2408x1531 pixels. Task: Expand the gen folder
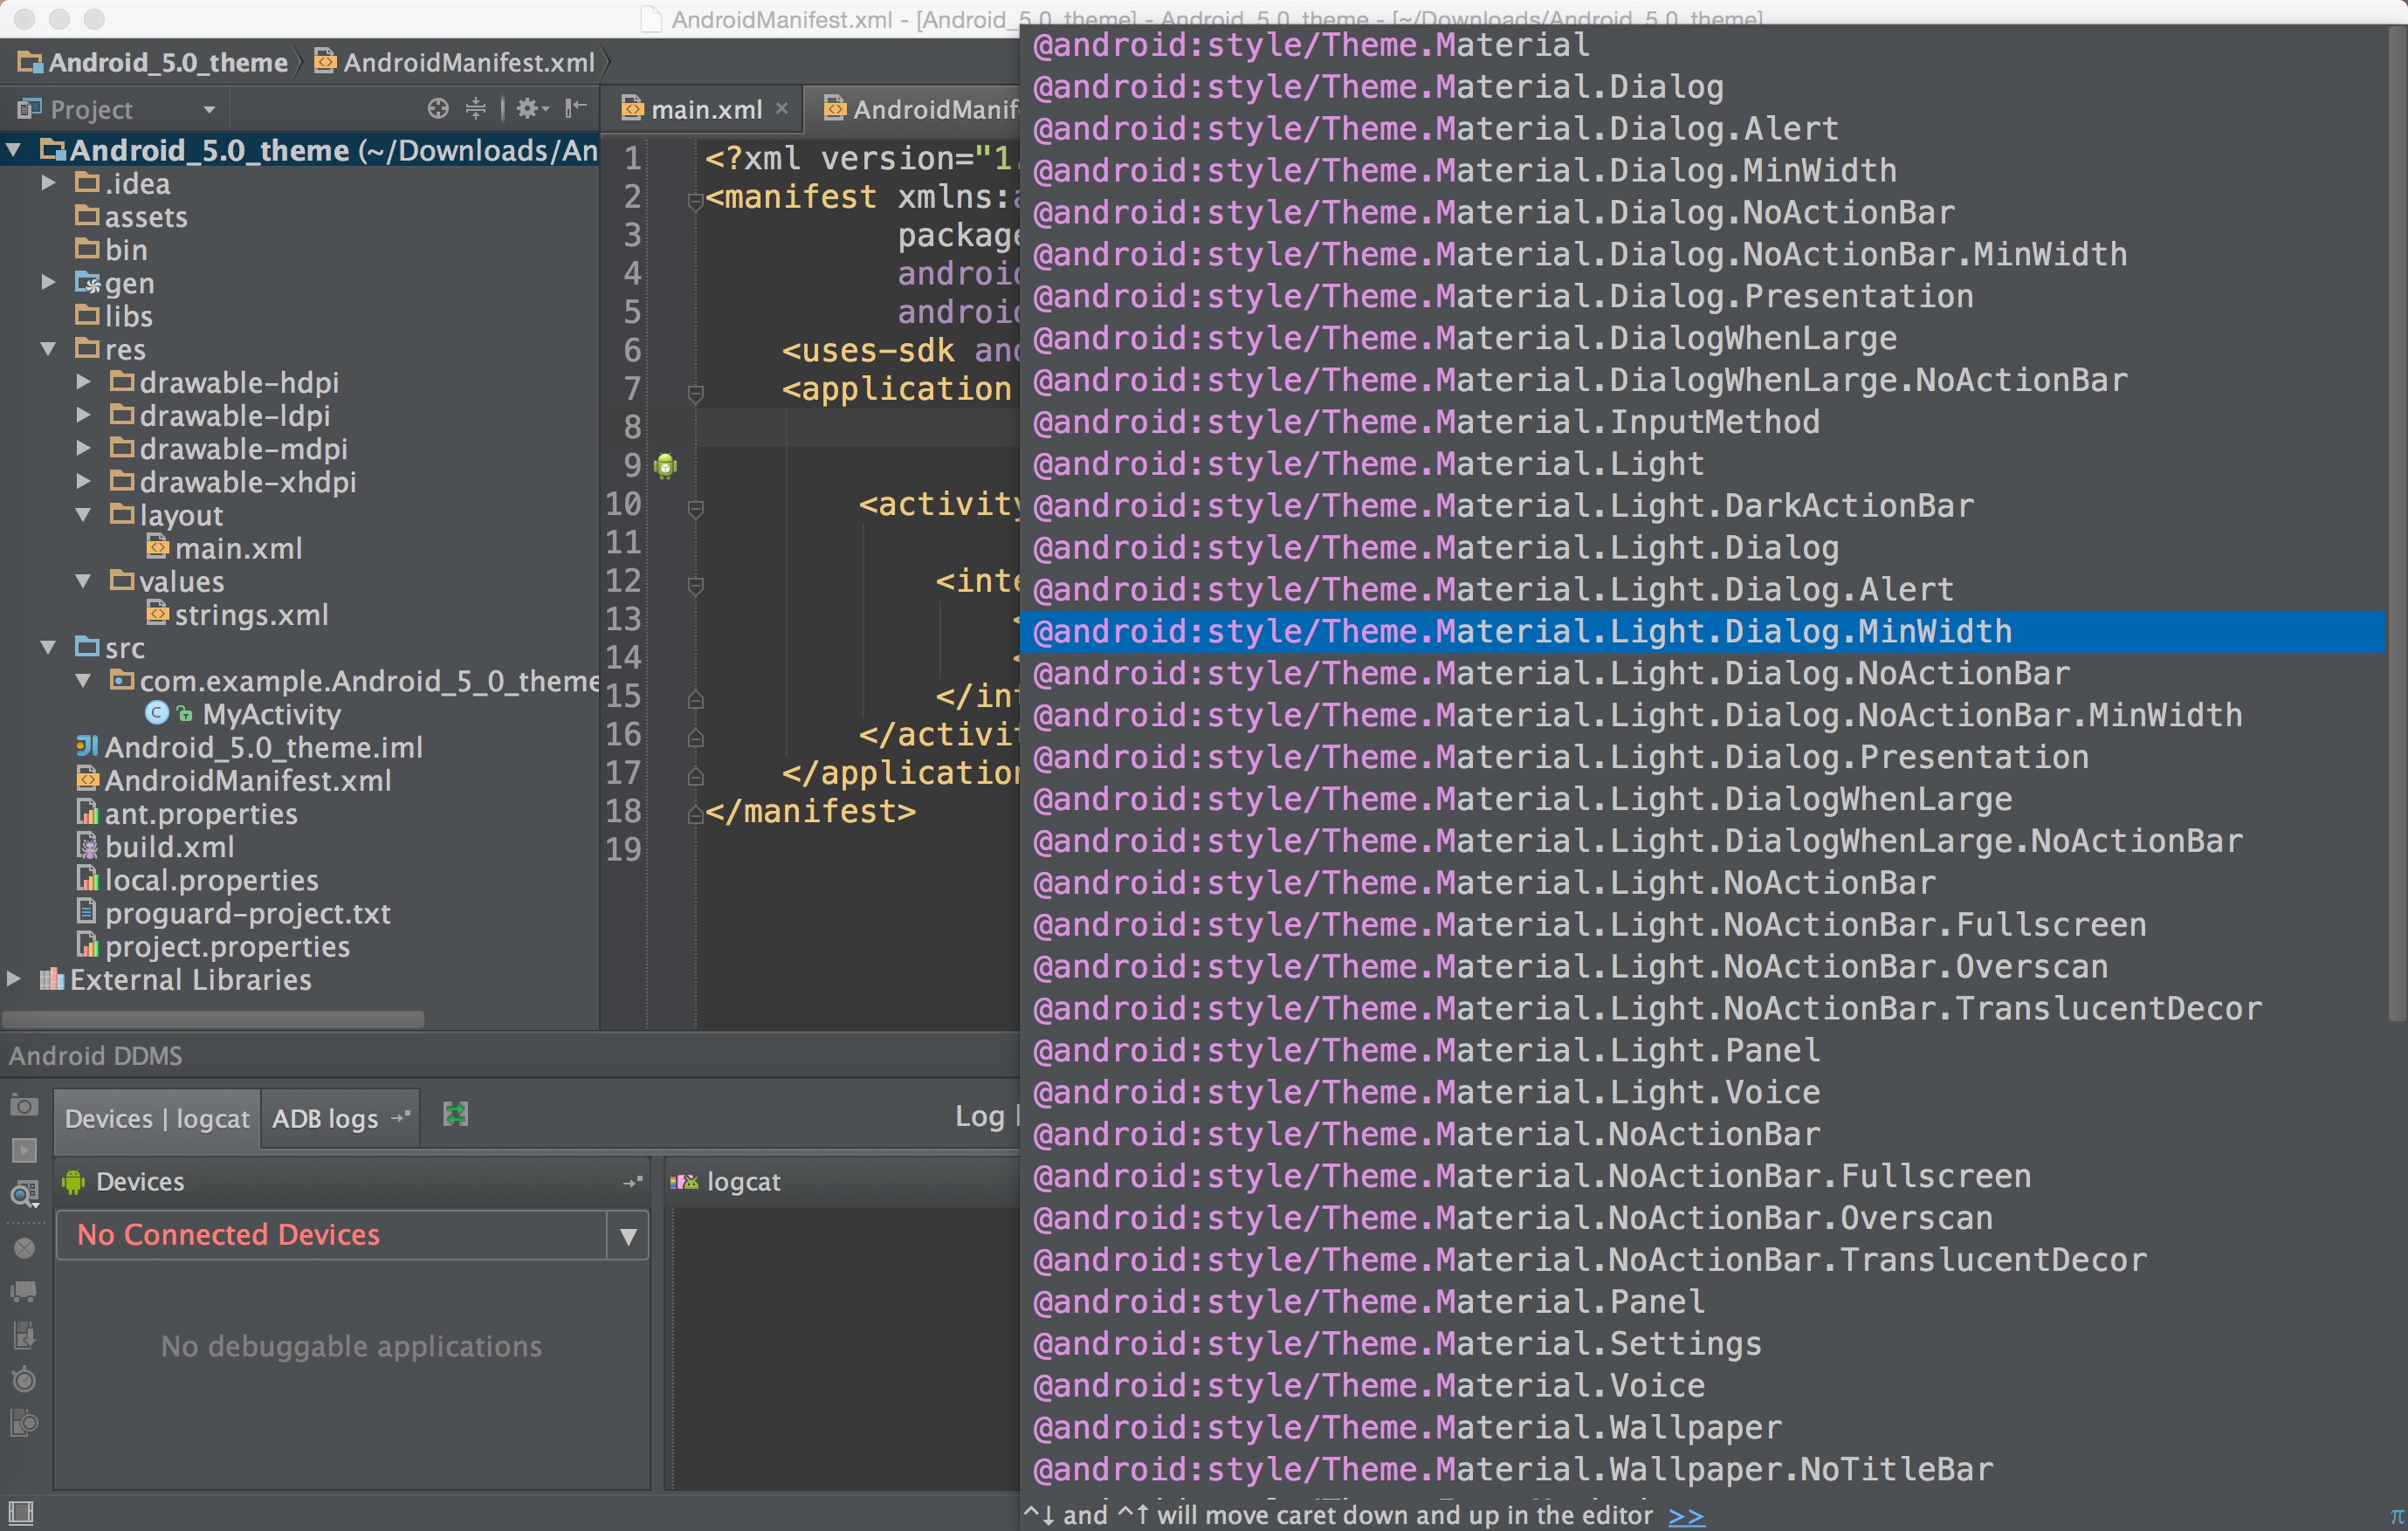point(48,283)
